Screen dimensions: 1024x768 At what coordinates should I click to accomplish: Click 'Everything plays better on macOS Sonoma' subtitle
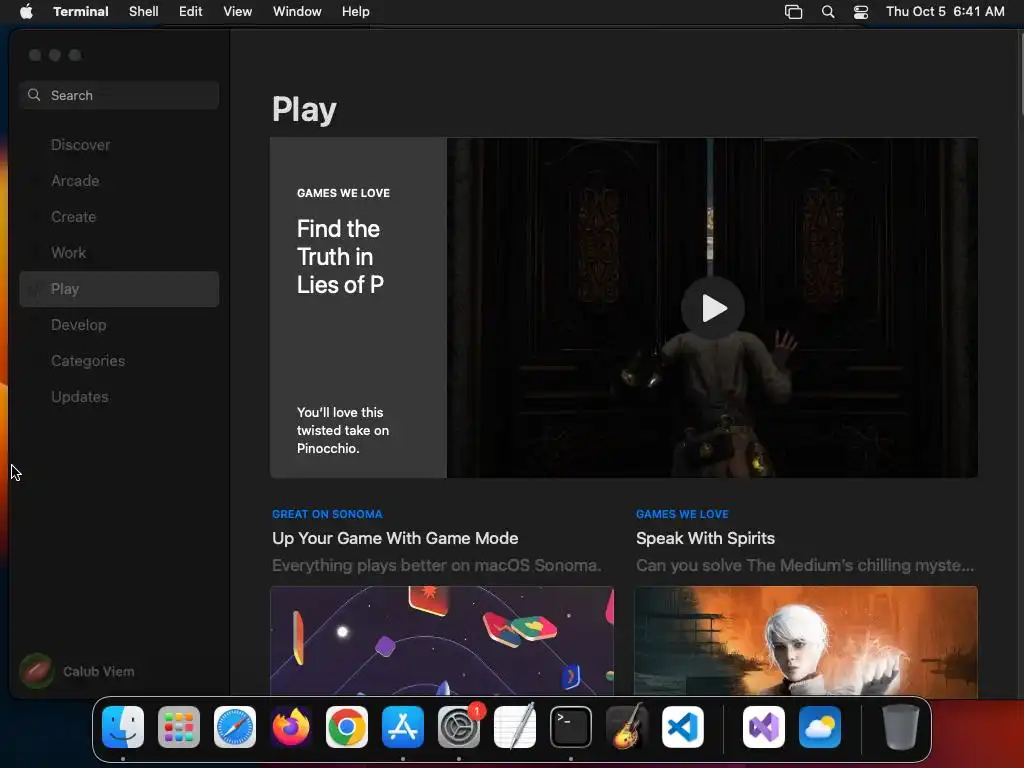(436, 565)
